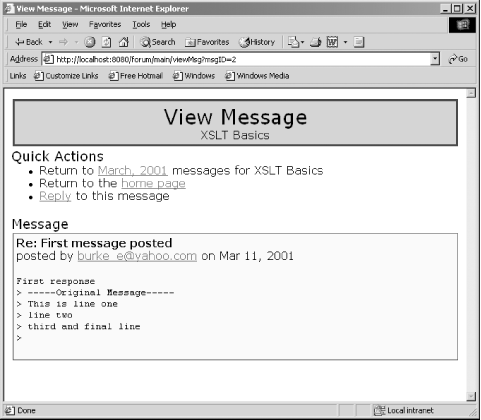
Task: Click the Back arrow button
Action: pos(29,42)
